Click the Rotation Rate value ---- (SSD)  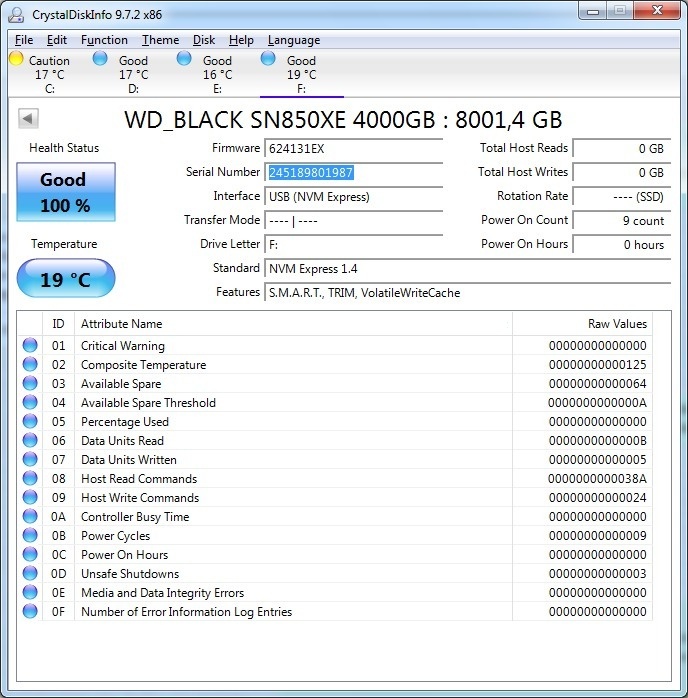(622, 196)
